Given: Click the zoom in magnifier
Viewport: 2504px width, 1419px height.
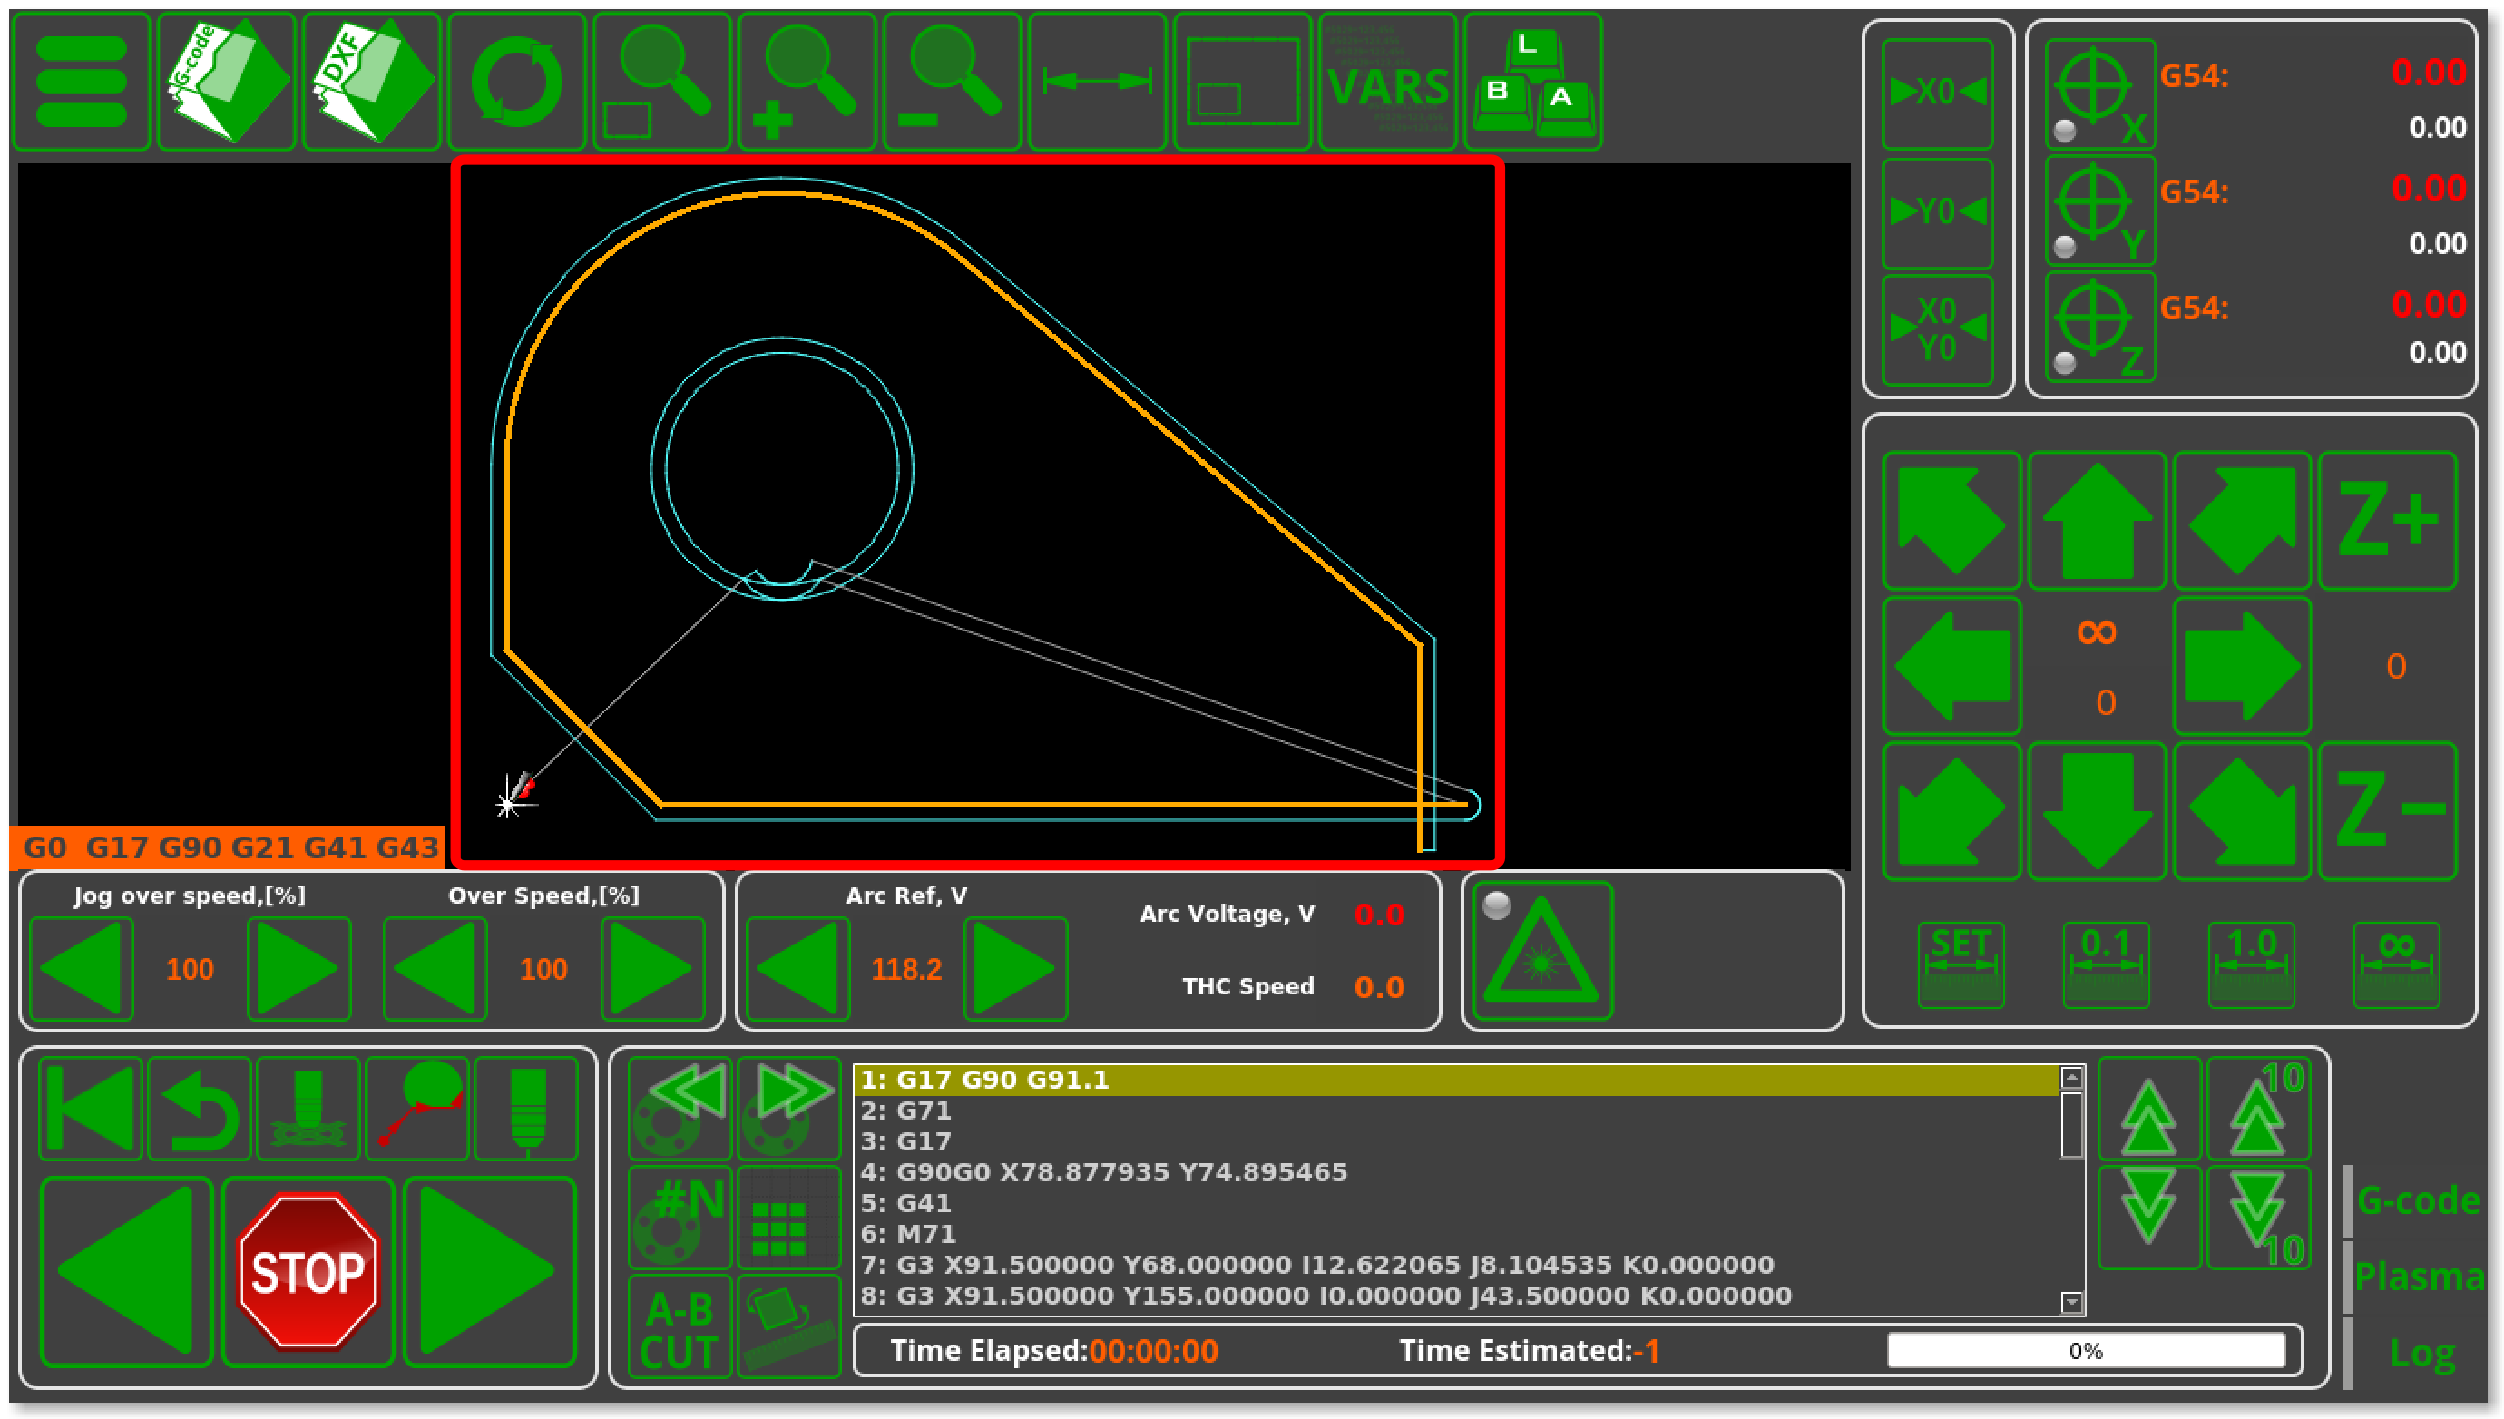Looking at the screenshot, I should click(x=806, y=82).
